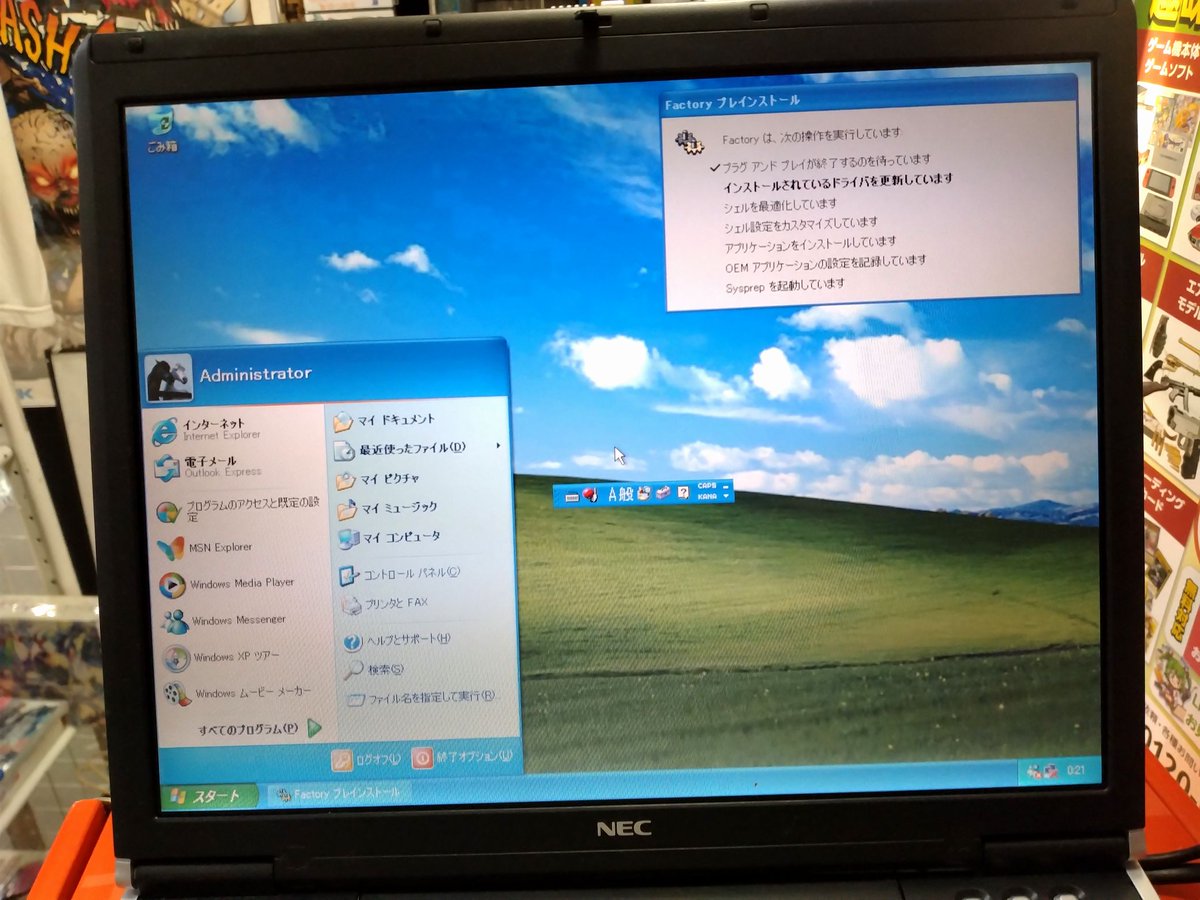This screenshot has height=900, width=1200.
Task: Expand 最近使ったファイル submenu
Action: point(418,448)
